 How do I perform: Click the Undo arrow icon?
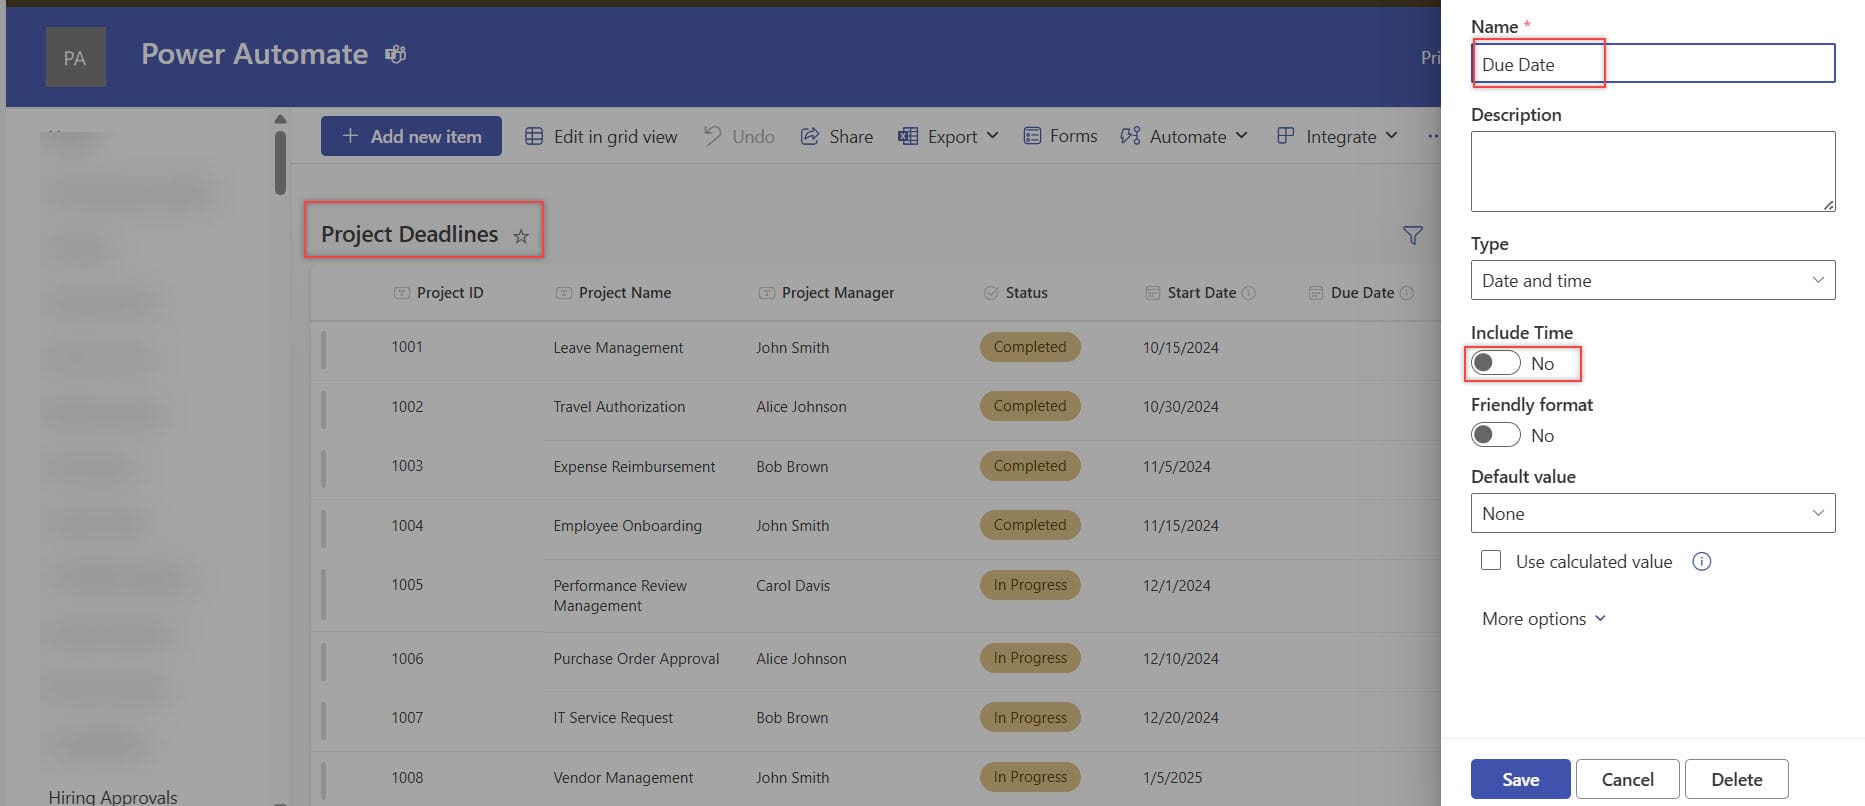coord(713,135)
